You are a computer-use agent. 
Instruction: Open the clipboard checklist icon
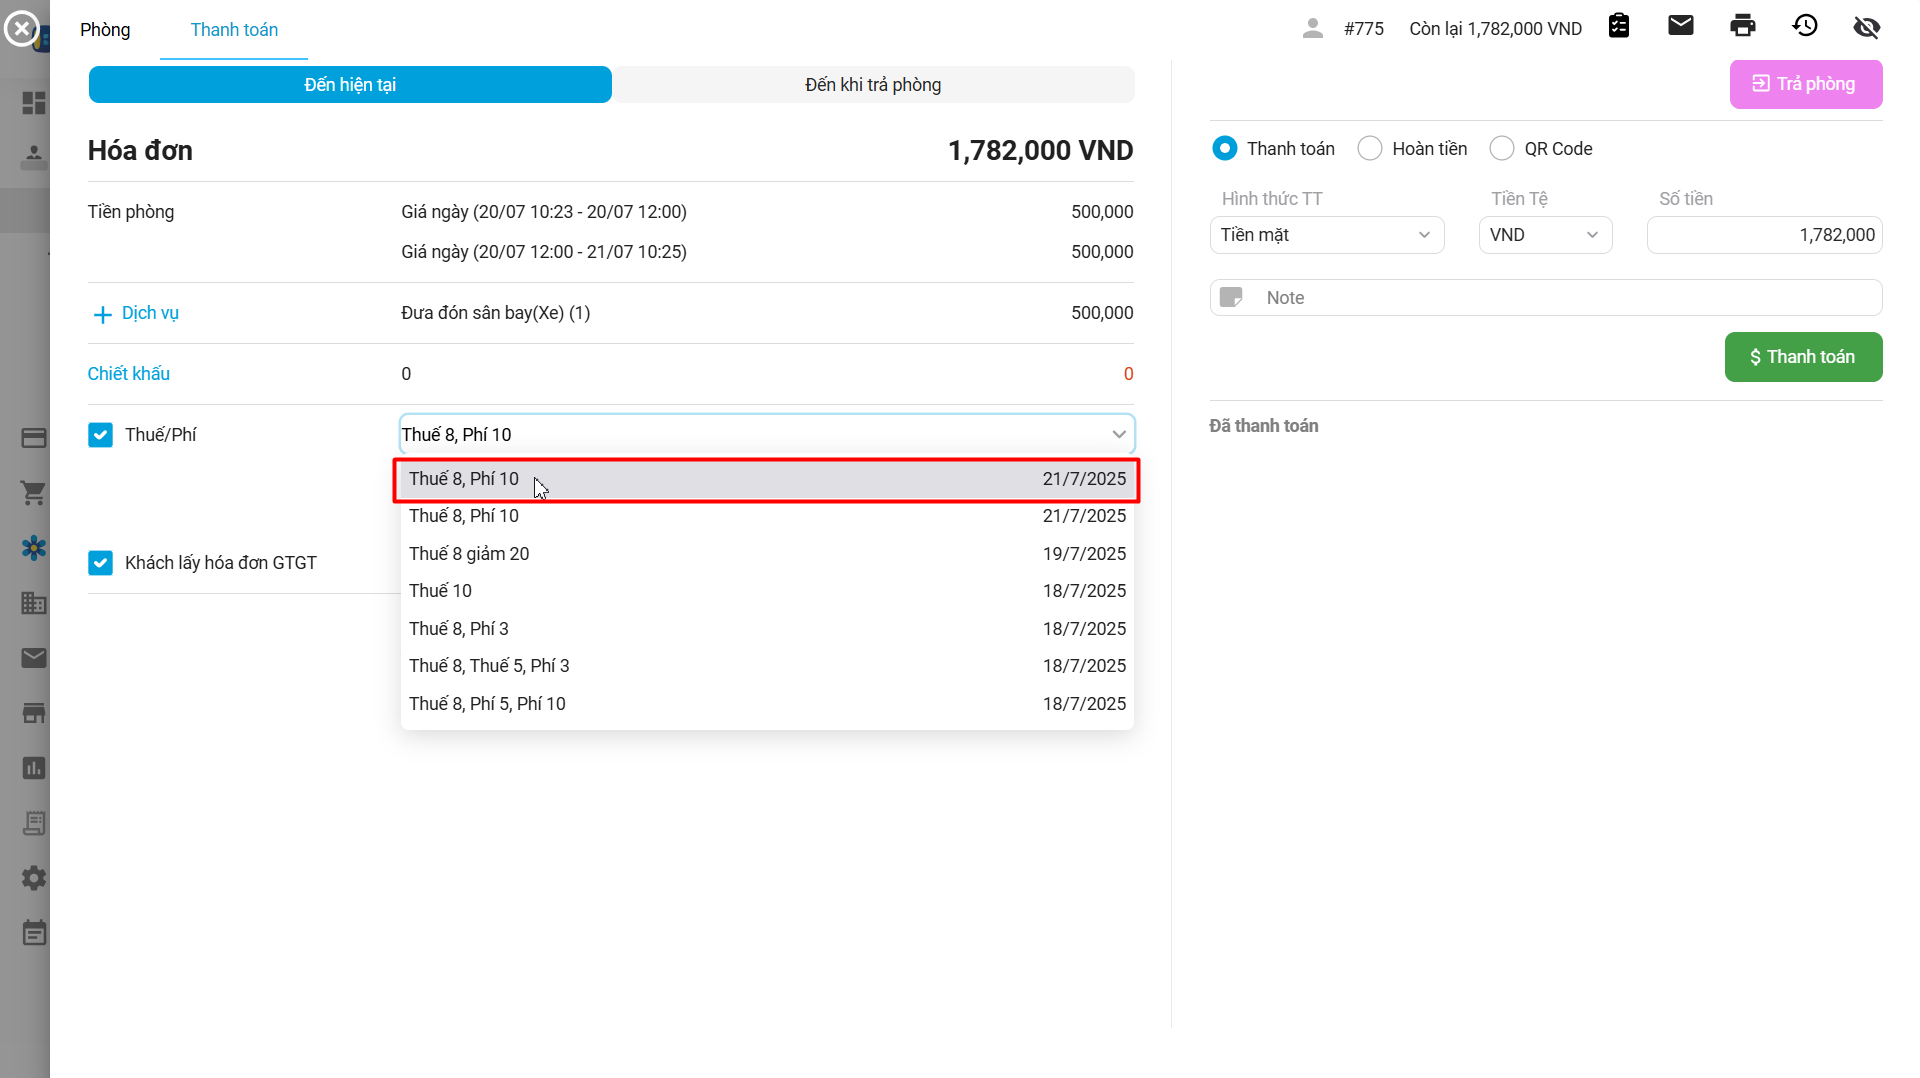tap(1618, 26)
